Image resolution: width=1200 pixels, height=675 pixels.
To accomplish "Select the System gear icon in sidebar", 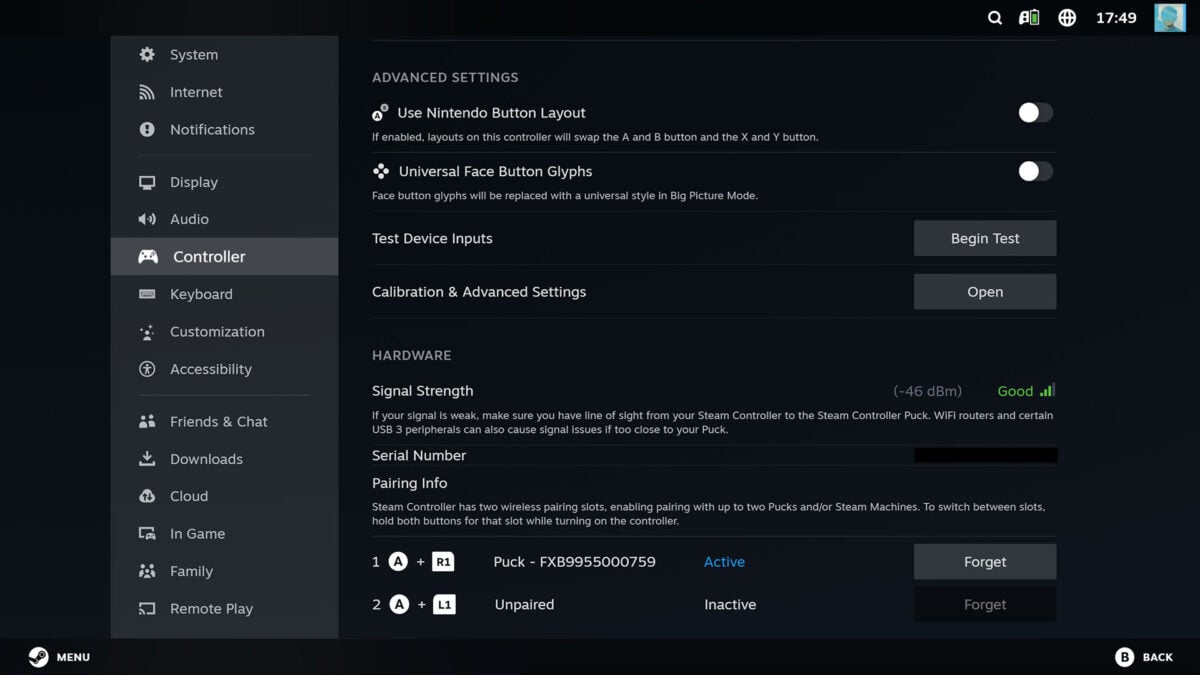I will tap(147, 54).
